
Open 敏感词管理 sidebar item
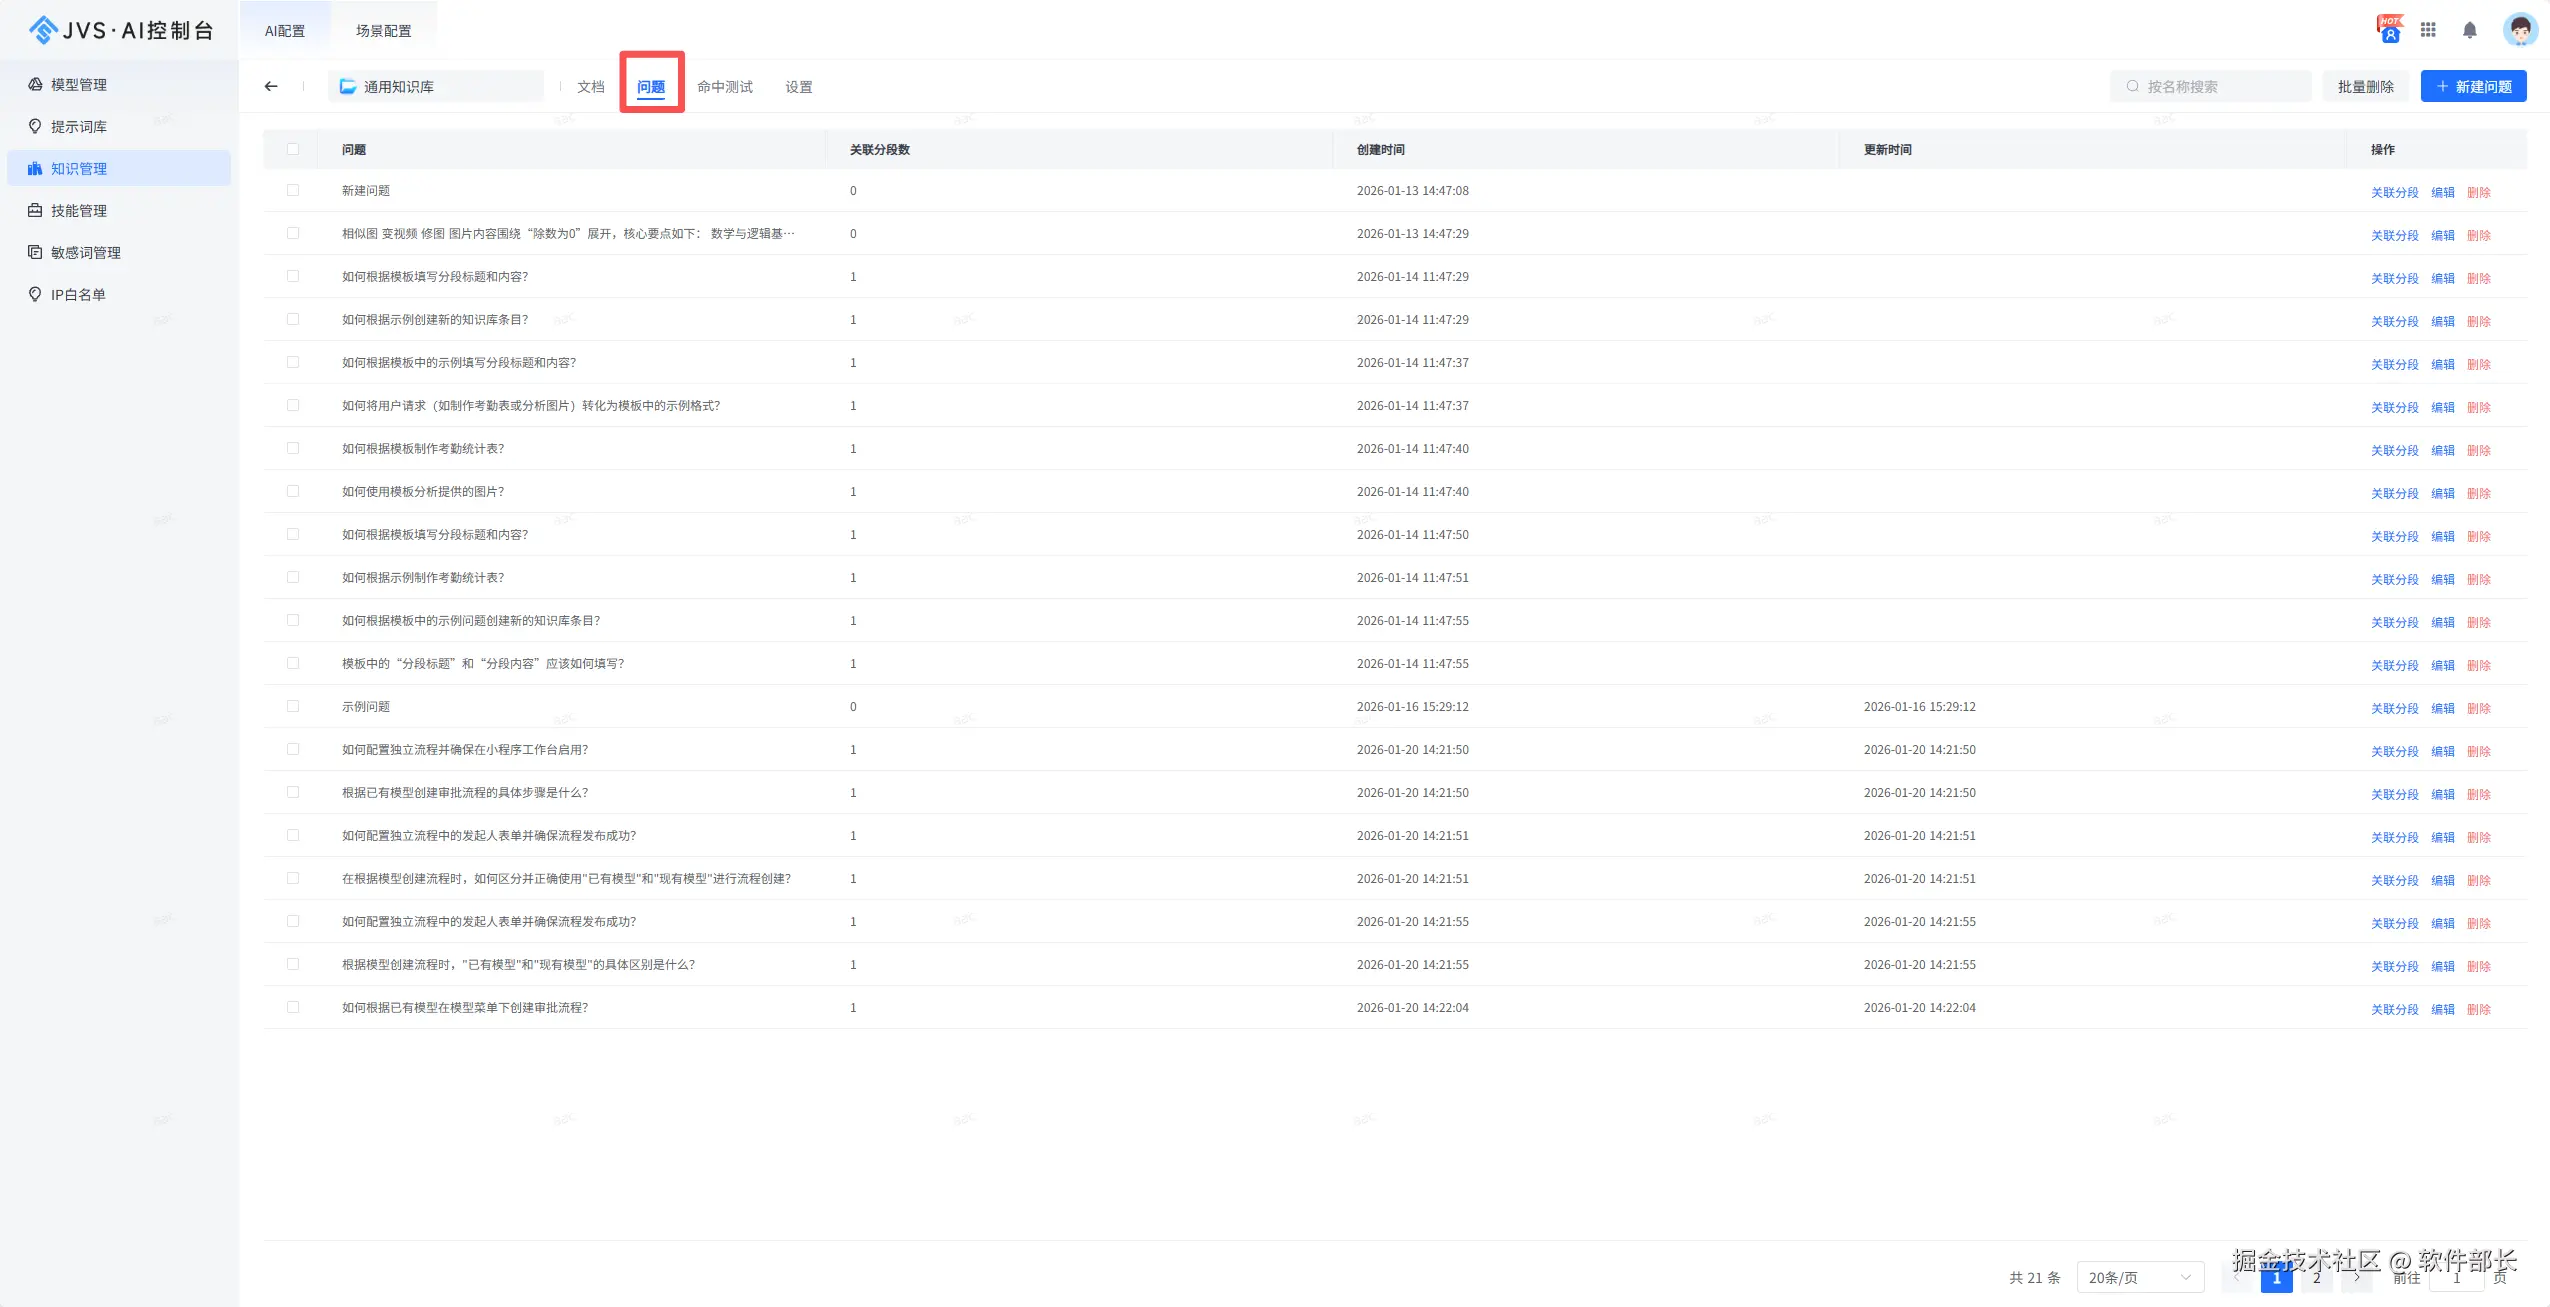pos(86,253)
